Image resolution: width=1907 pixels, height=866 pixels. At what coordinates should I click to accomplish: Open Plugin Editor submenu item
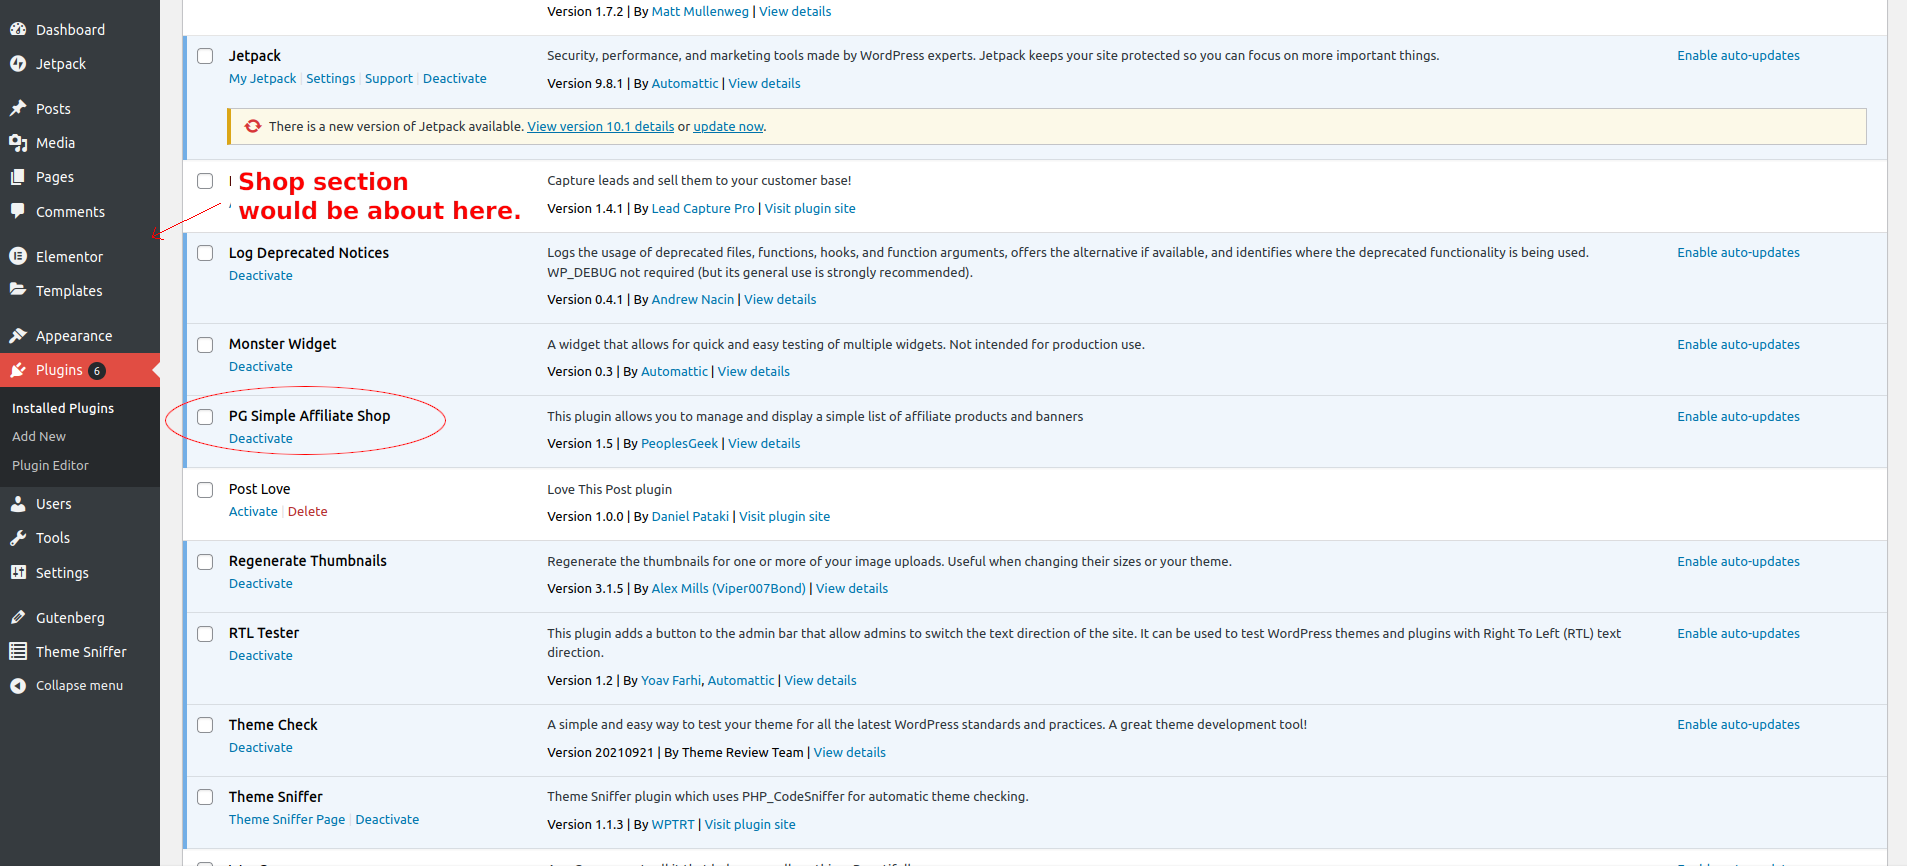coord(50,466)
